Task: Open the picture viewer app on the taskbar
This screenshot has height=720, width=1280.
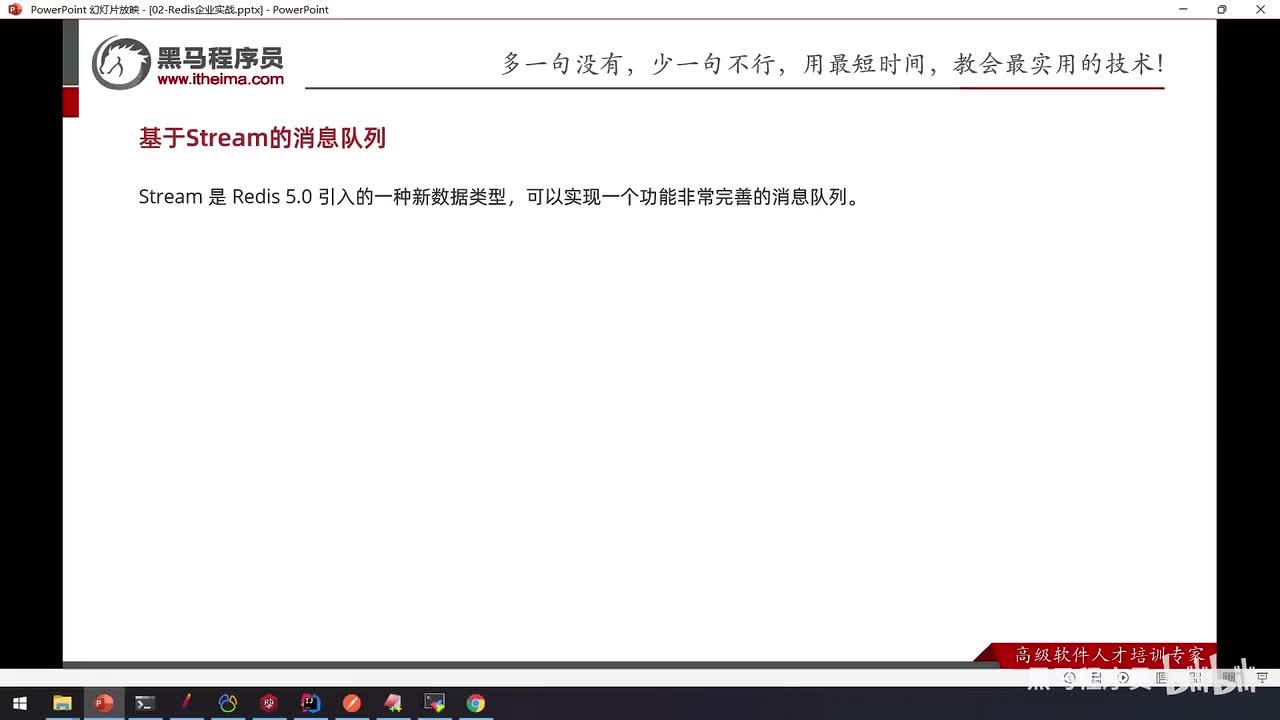Action: point(435,703)
